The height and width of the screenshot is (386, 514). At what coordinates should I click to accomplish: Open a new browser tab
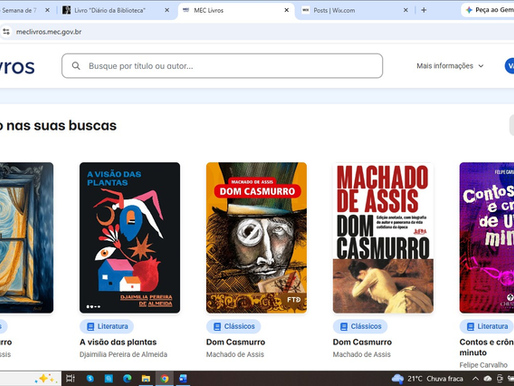(424, 10)
